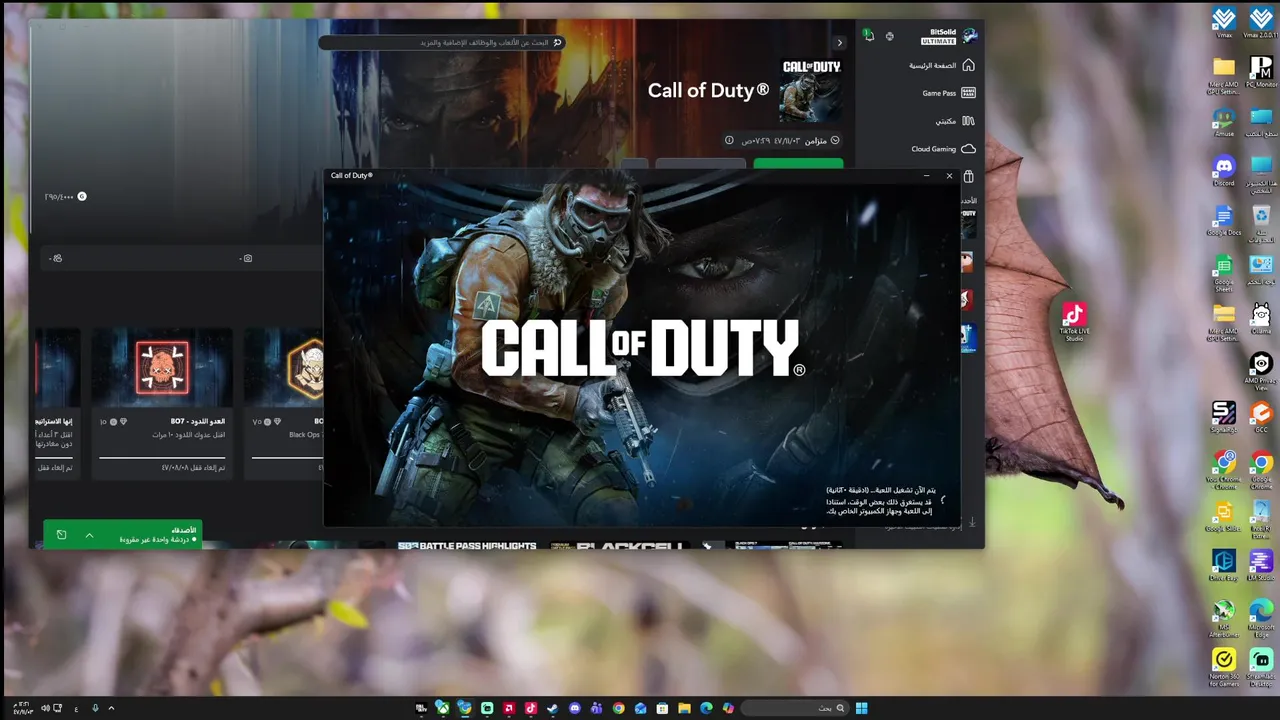
Task: Open TikTok from the taskbar
Action: pyautogui.click(x=530, y=708)
